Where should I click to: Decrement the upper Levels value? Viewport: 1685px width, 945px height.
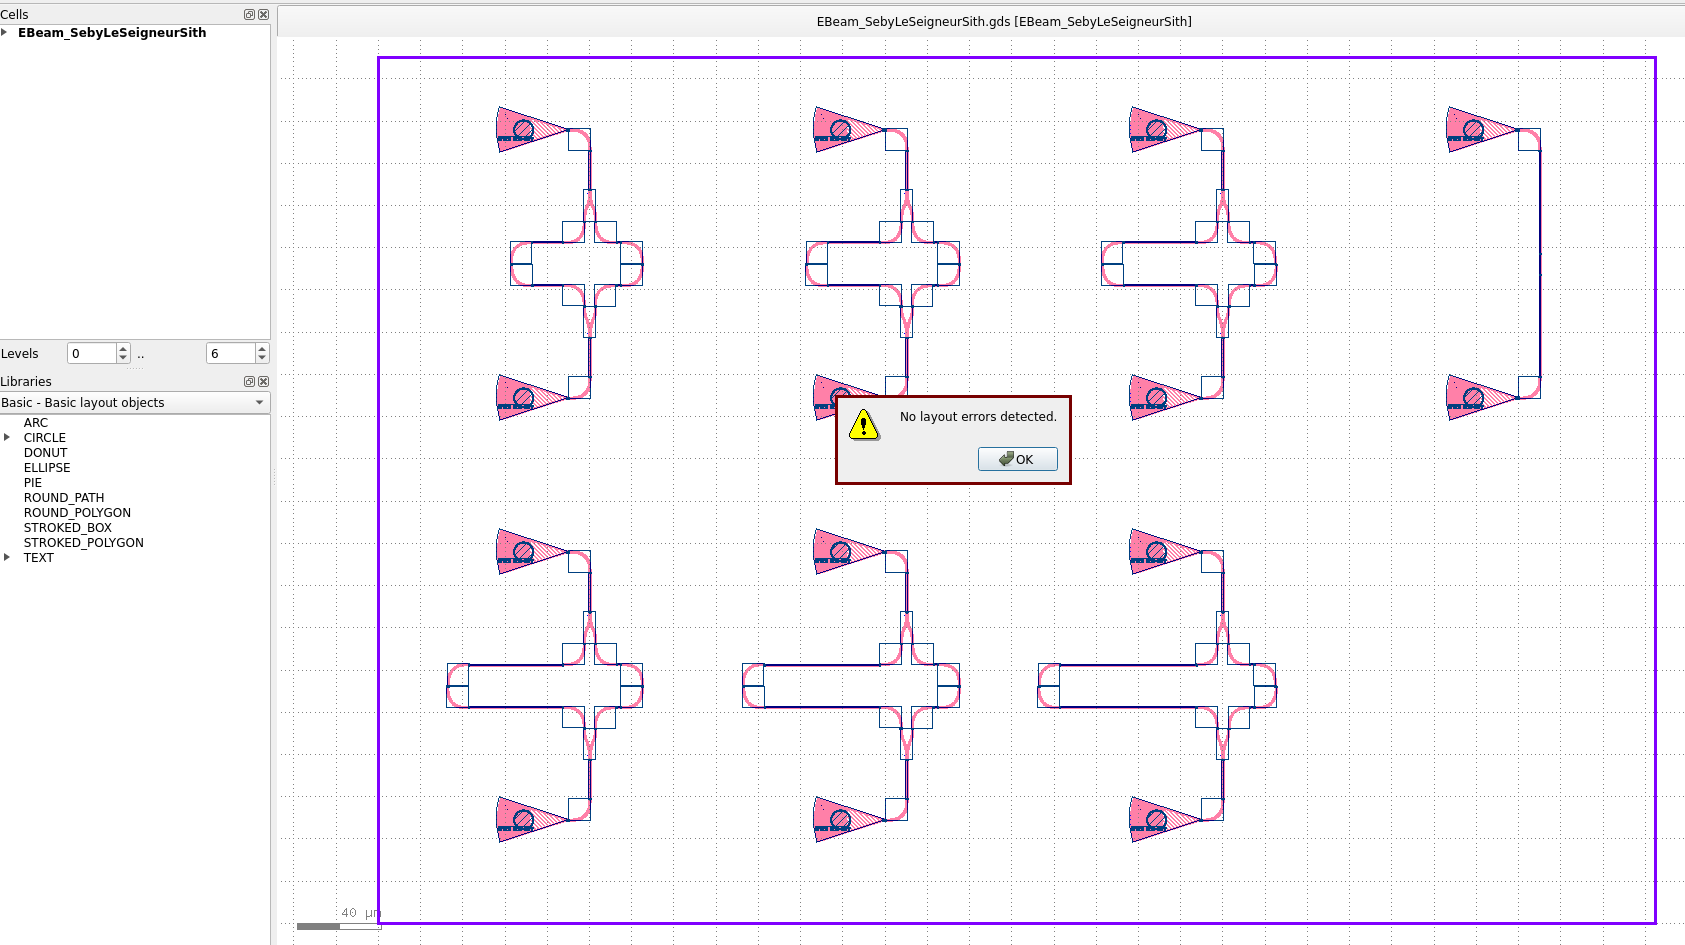coord(261,358)
